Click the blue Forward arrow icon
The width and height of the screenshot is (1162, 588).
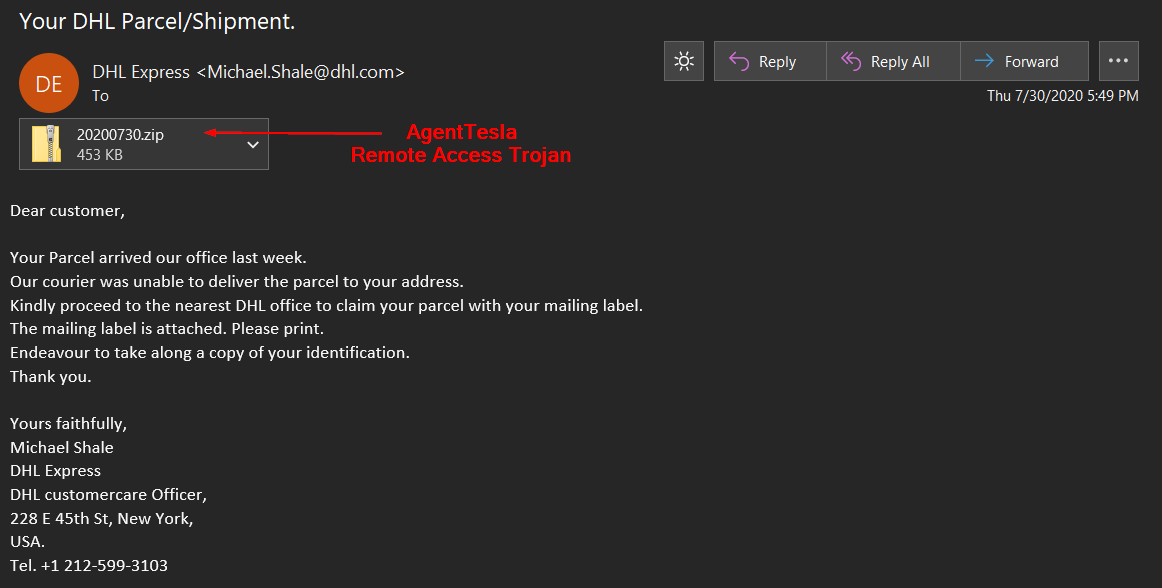(984, 62)
